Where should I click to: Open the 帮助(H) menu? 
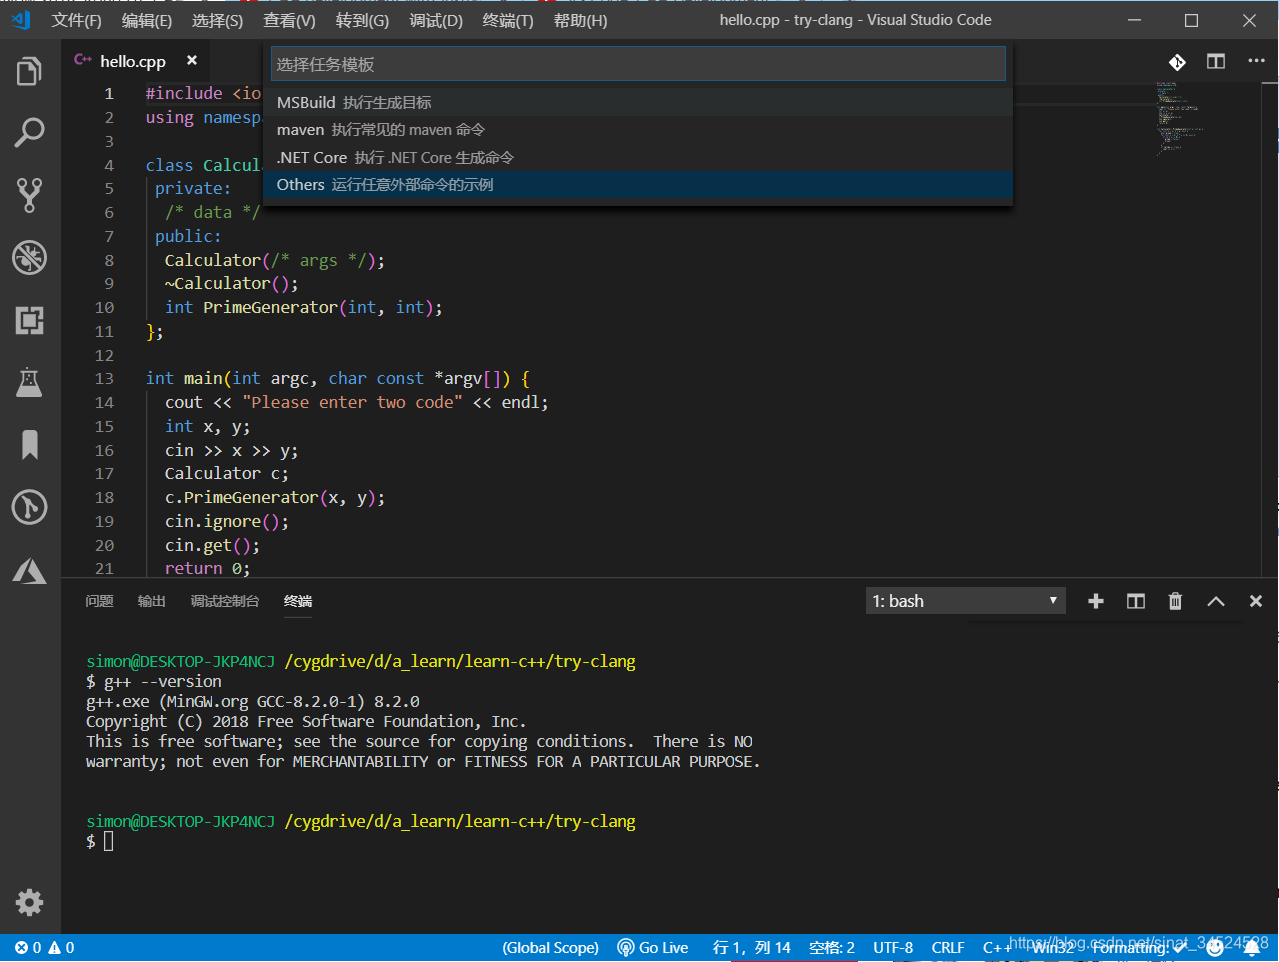coord(580,20)
